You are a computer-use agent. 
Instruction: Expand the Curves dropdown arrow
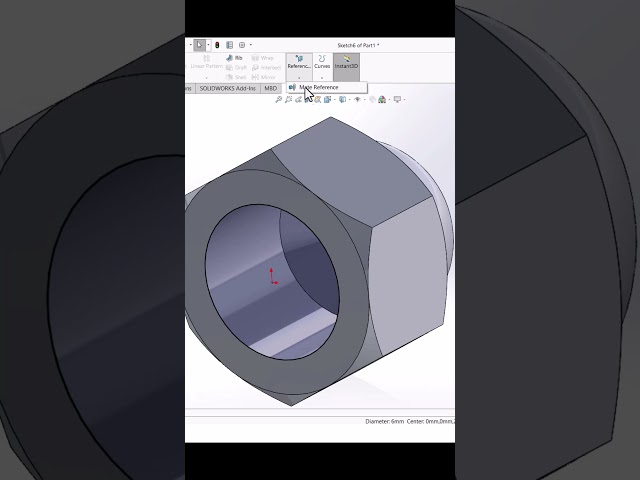pos(322,78)
